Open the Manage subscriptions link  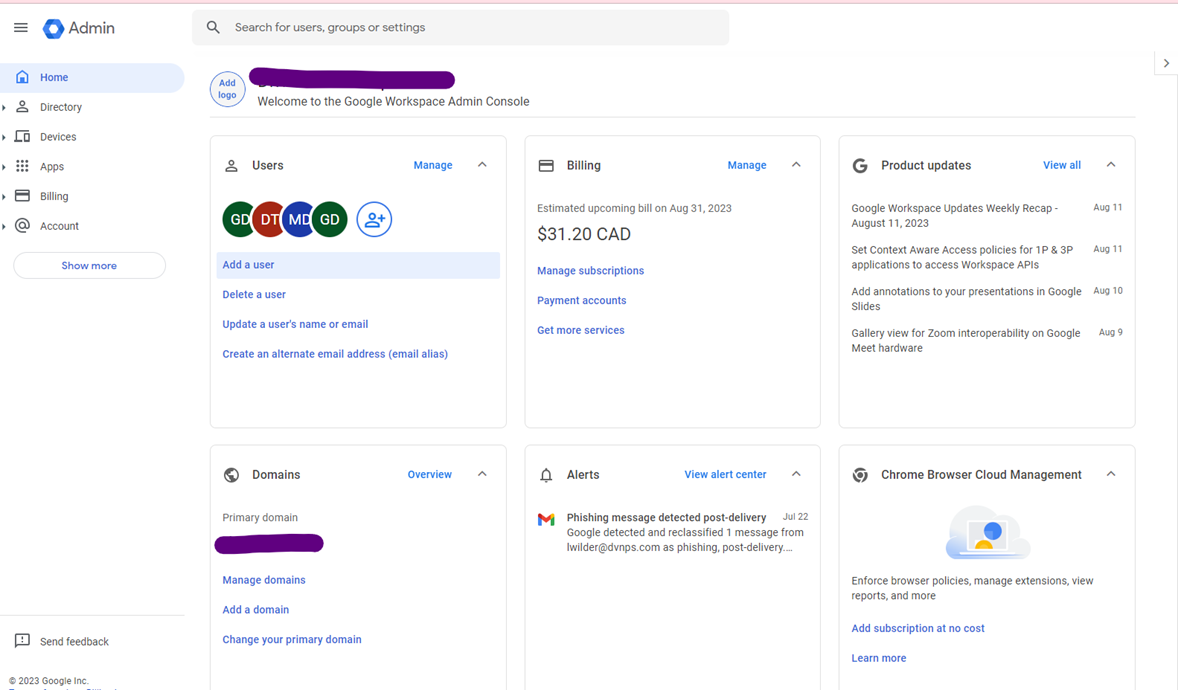[x=590, y=271]
